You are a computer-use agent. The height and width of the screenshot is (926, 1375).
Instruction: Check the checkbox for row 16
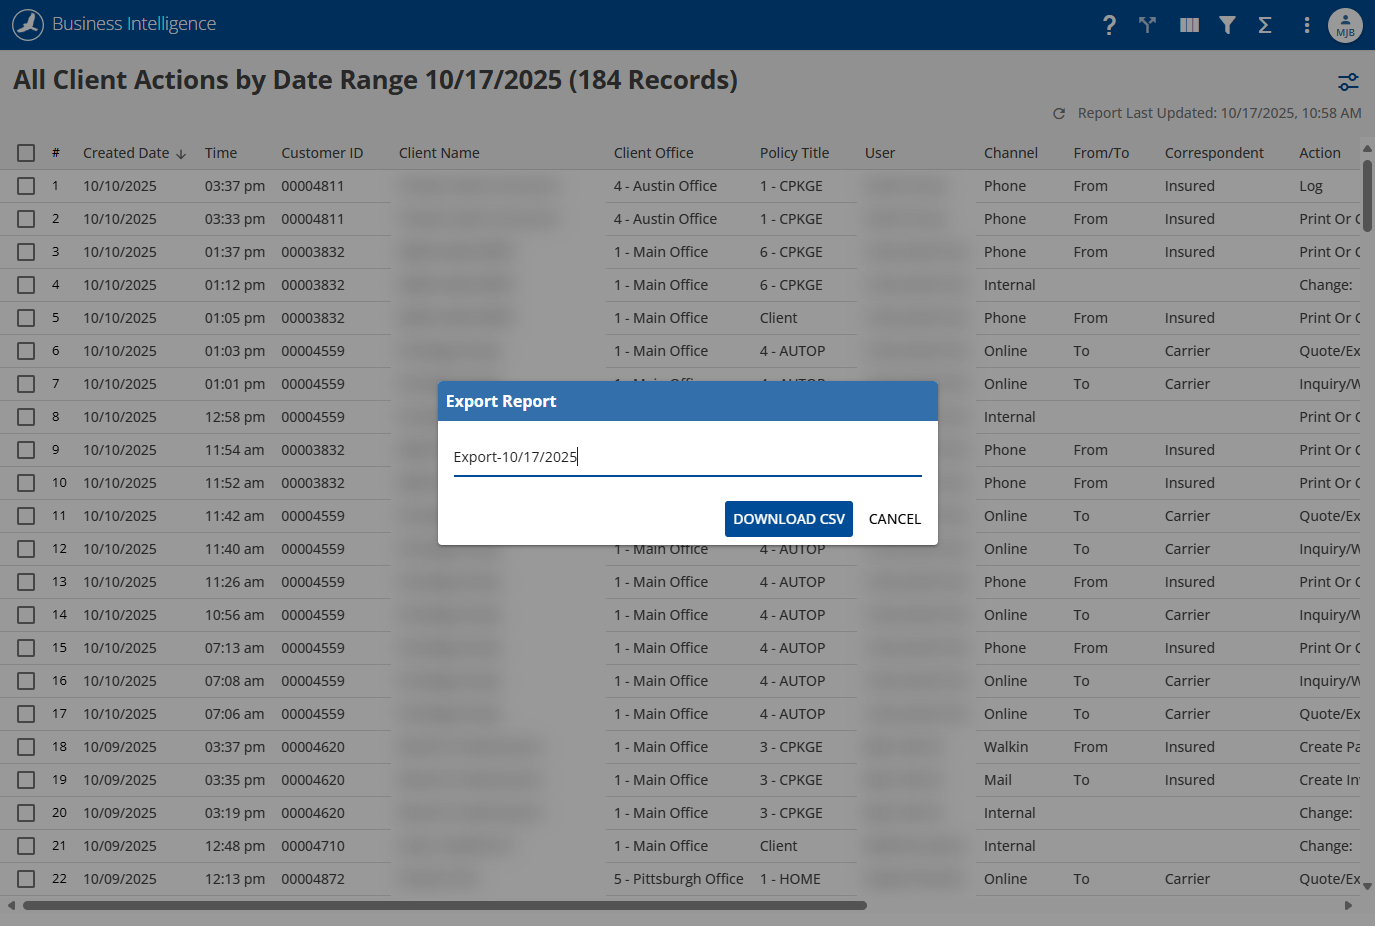(x=26, y=681)
